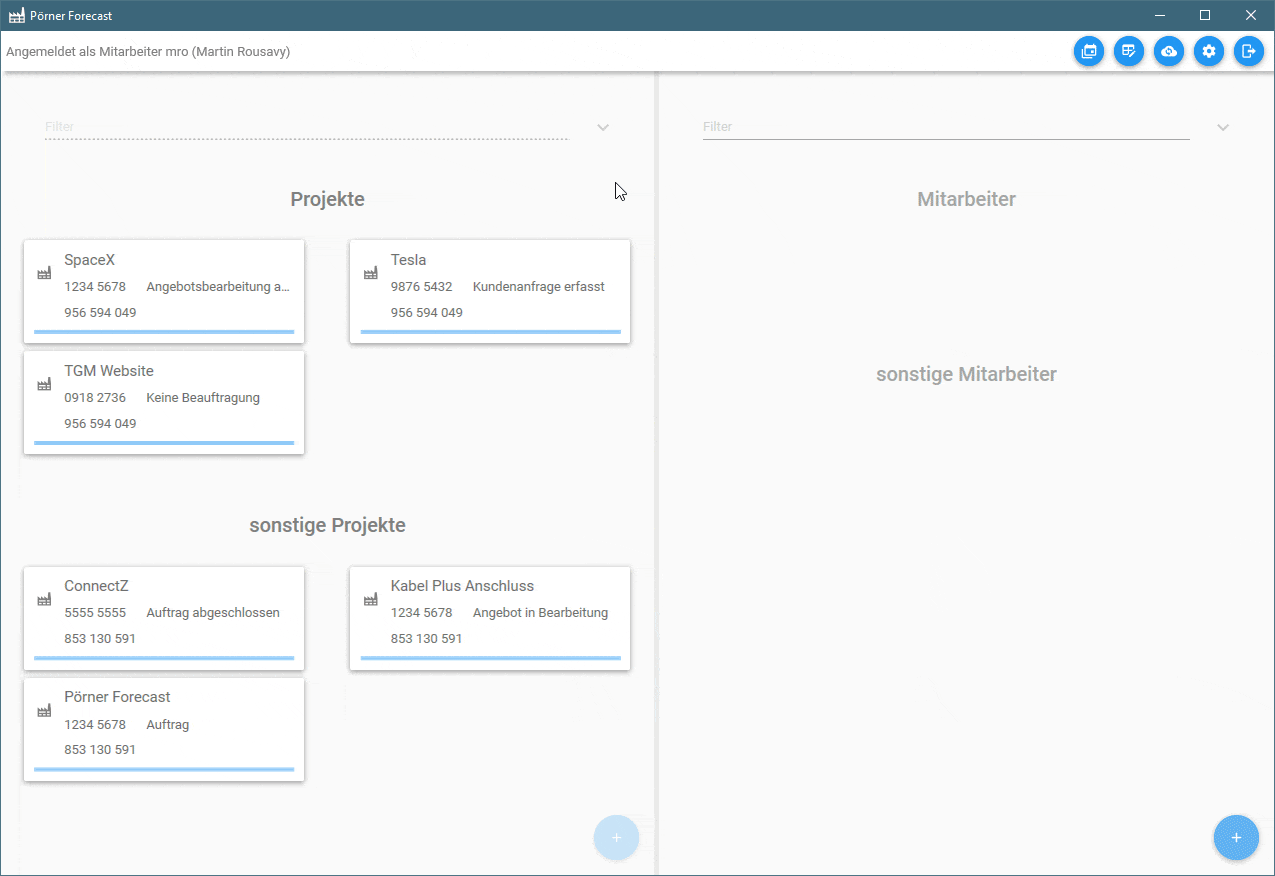Click the truncated 'Angebotsbearbeitung a…' status
Screen dimensions: 1275x876
(218, 287)
